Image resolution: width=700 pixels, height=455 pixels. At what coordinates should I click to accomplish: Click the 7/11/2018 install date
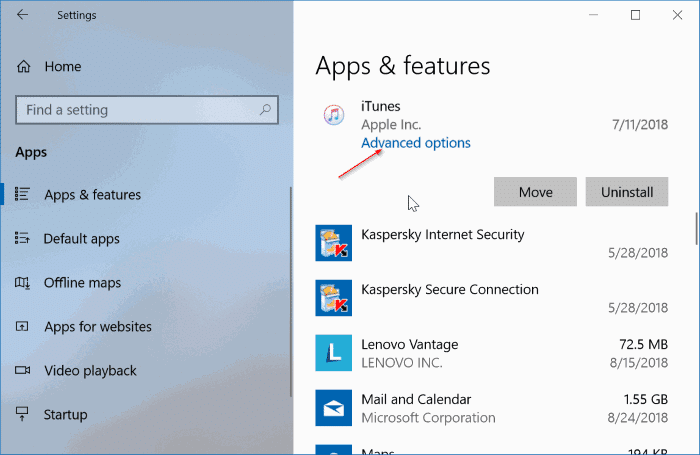click(x=640, y=125)
